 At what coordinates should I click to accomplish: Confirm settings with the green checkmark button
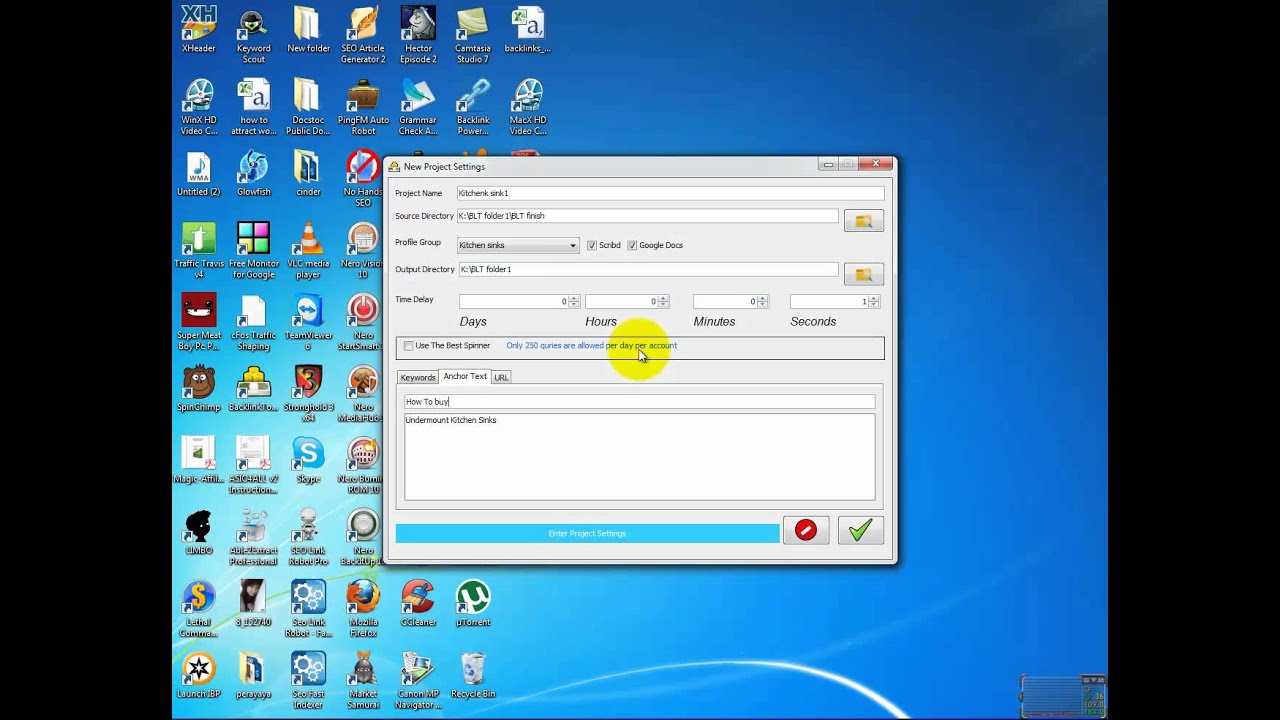point(860,531)
